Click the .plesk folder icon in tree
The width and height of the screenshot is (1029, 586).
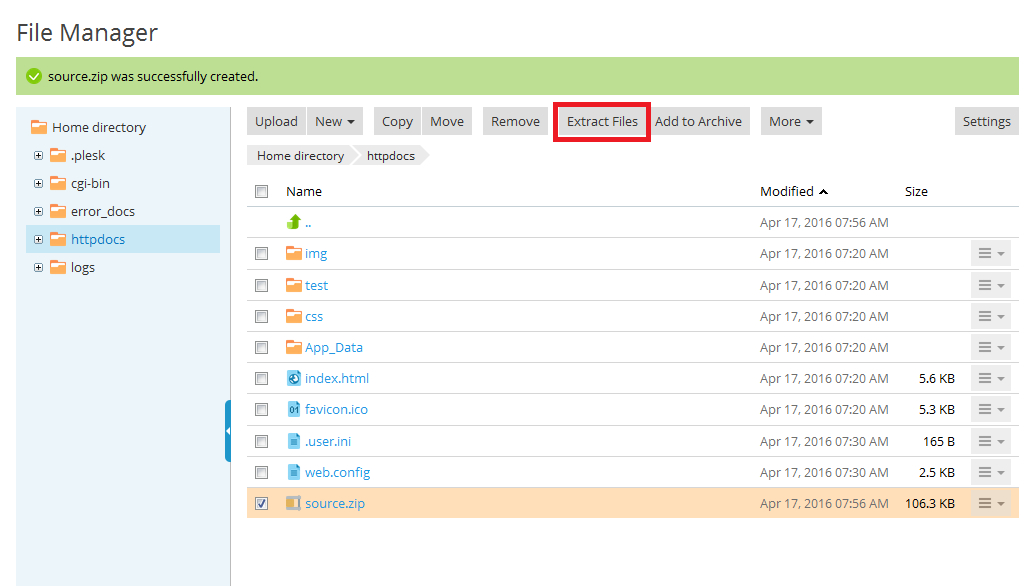click(58, 155)
